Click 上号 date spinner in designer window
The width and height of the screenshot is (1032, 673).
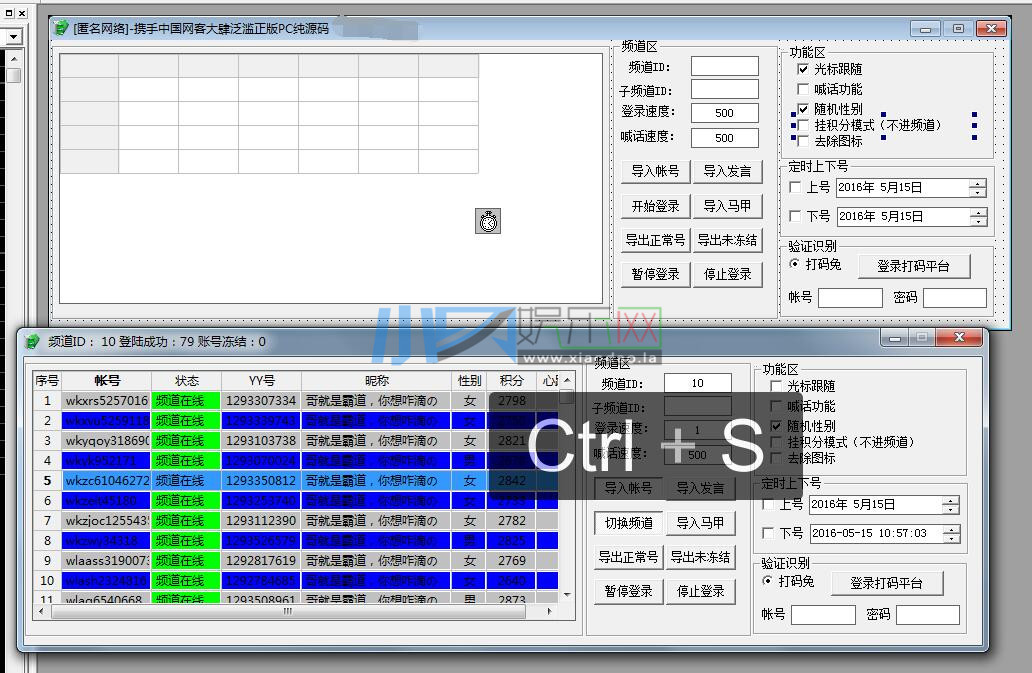(978, 187)
